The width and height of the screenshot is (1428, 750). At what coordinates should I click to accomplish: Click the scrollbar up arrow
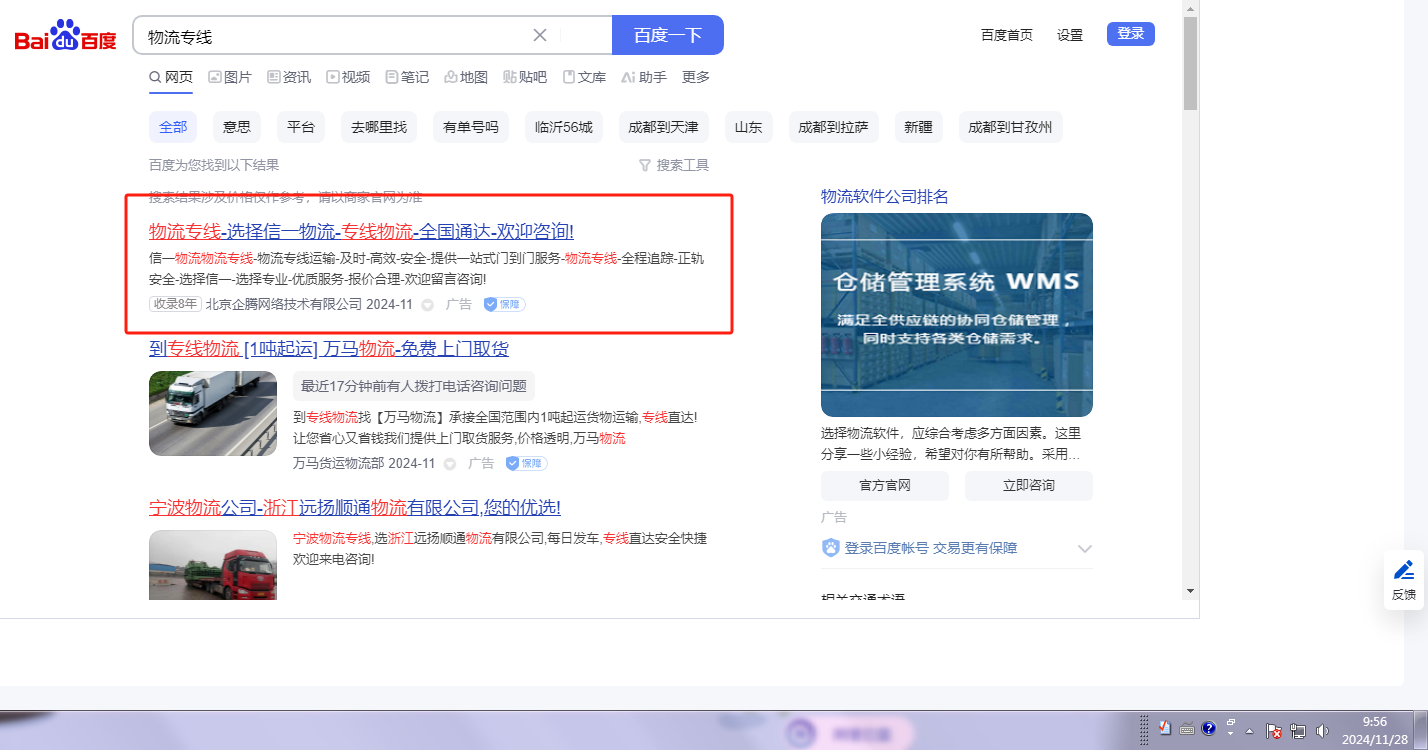tap(1190, 8)
